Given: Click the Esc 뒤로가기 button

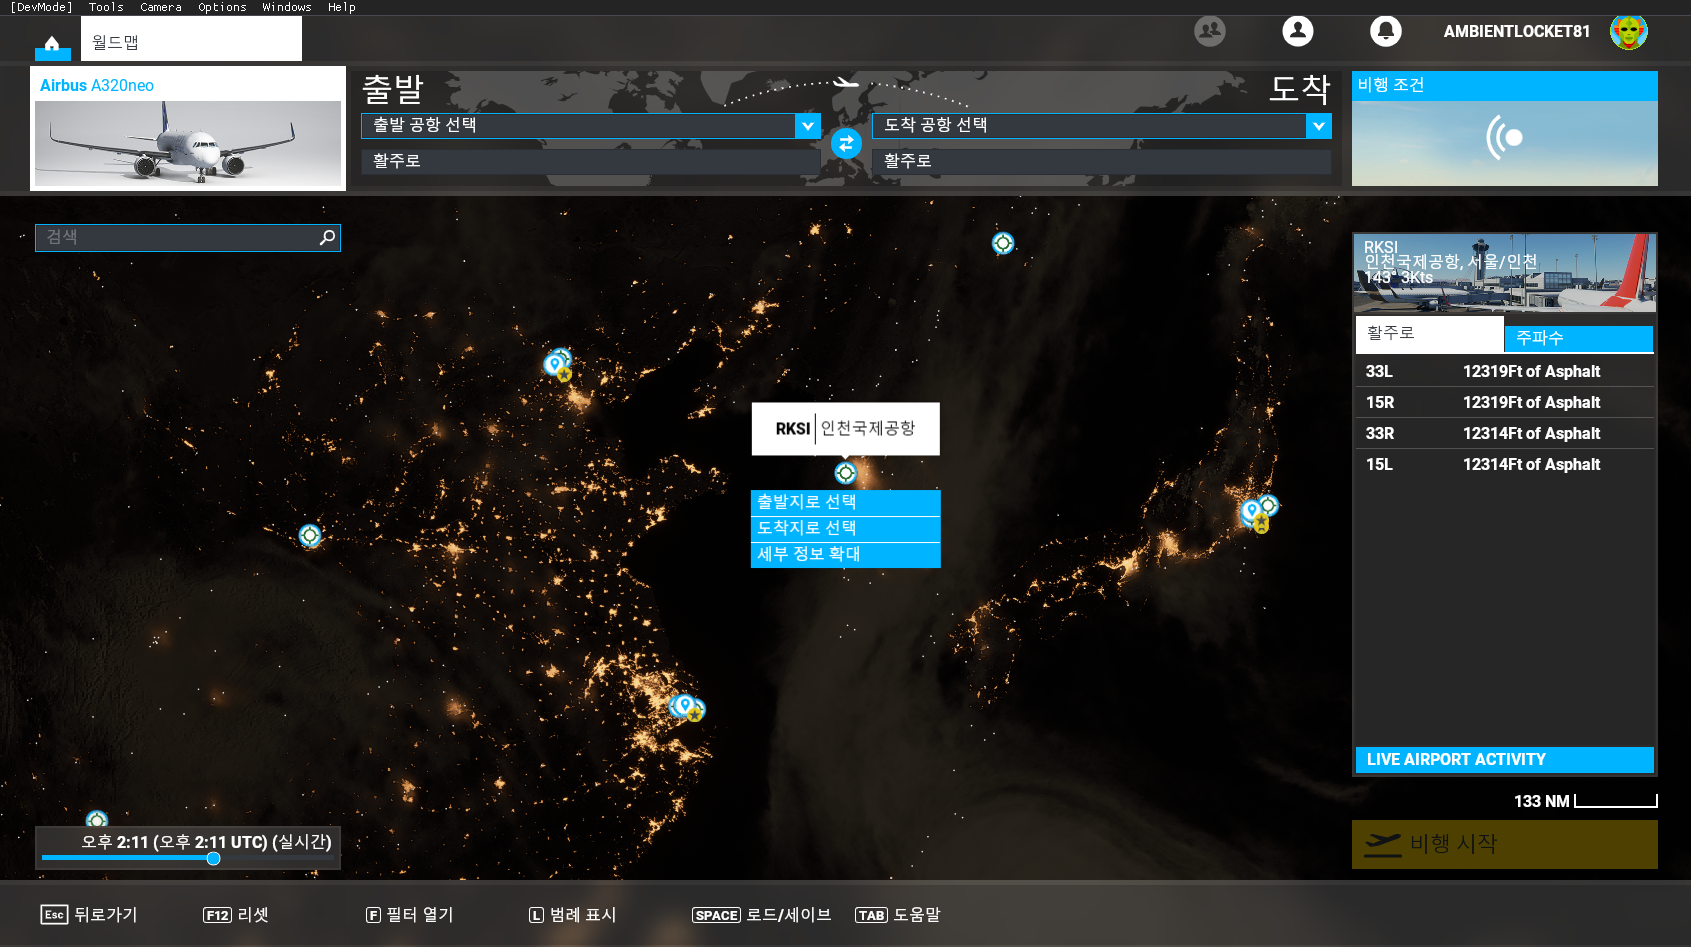Looking at the screenshot, I should click(x=89, y=914).
